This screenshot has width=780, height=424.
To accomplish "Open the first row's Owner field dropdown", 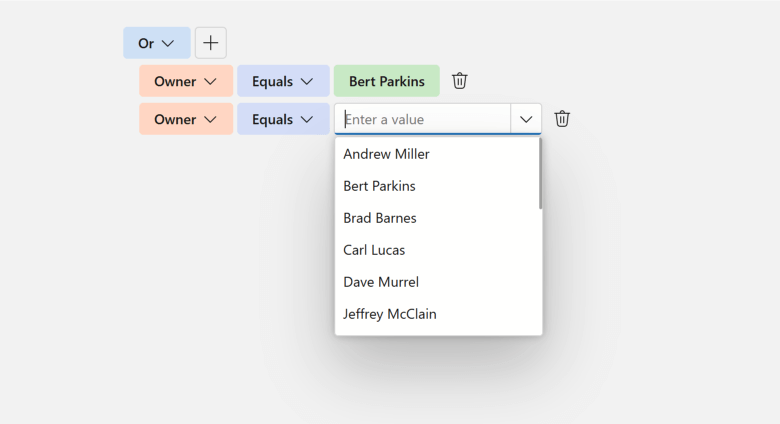I will [186, 81].
